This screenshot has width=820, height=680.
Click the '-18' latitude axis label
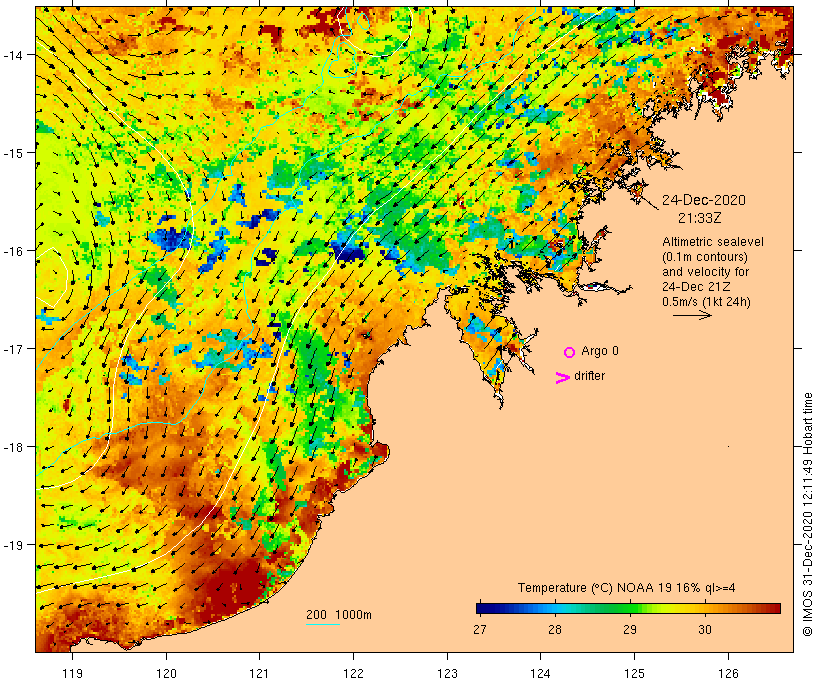point(12,447)
